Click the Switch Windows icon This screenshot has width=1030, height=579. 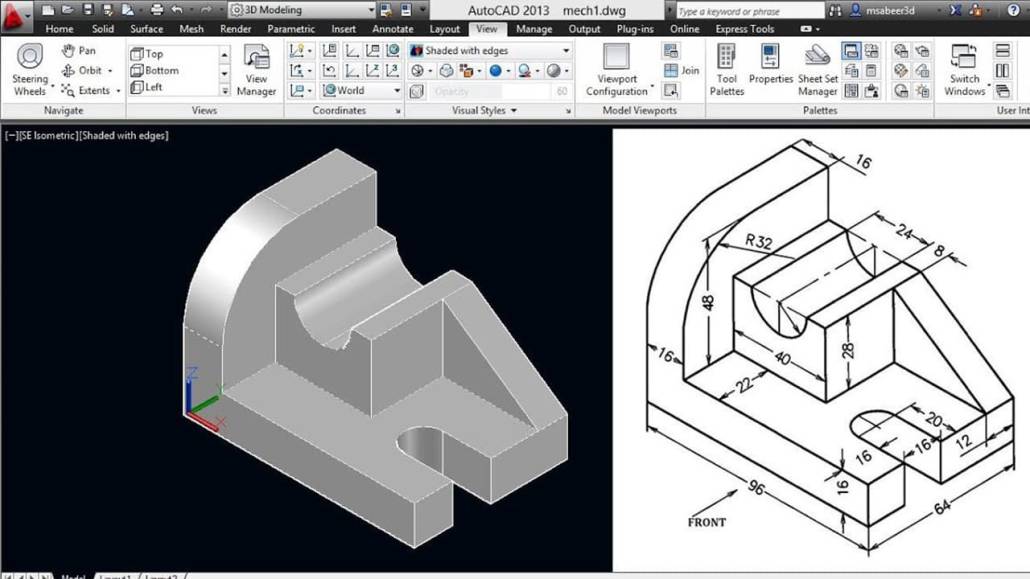964,67
